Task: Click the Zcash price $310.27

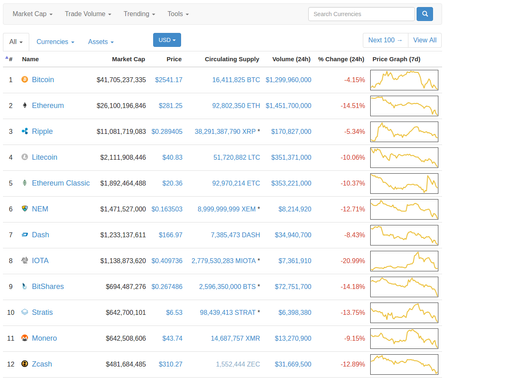Action: (170, 364)
